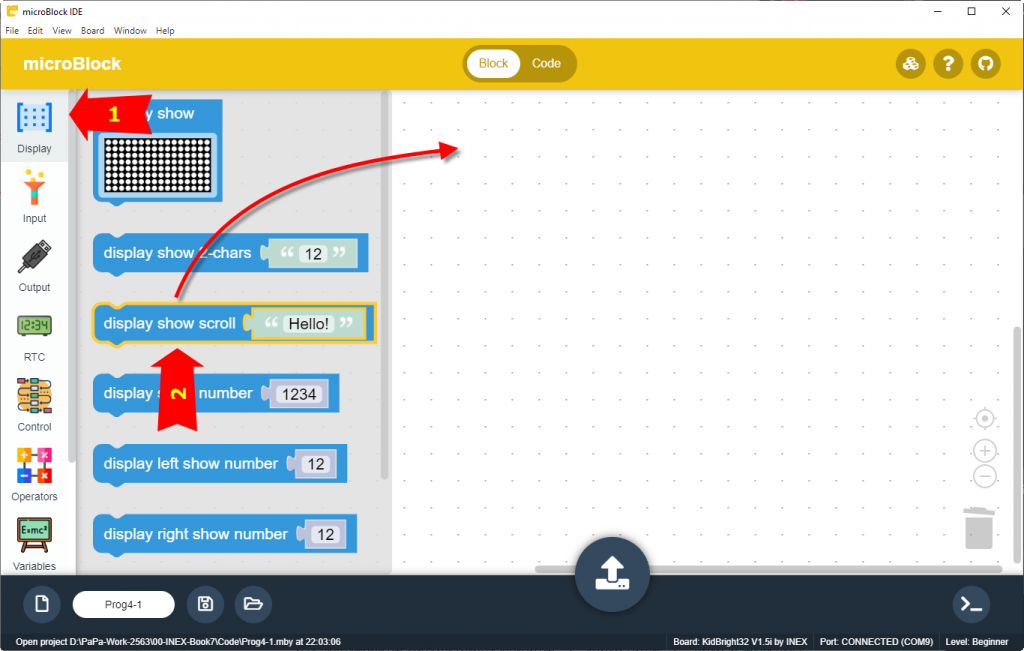Open the Board menu
This screenshot has width=1024, height=651.
pos(93,31)
